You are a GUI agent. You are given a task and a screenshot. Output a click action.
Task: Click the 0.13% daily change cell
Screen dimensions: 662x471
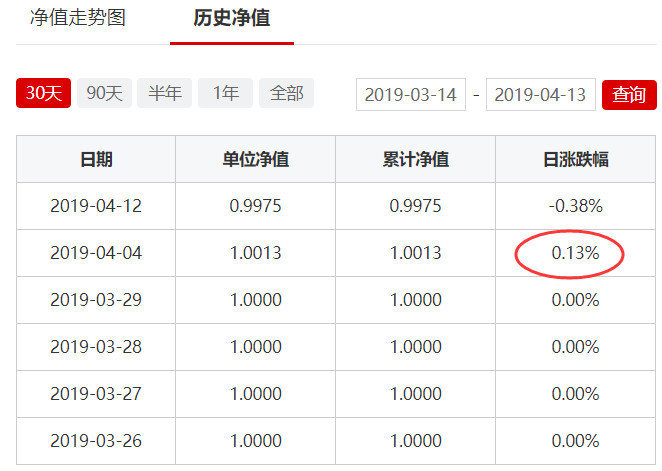pyautogui.click(x=575, y=253)
